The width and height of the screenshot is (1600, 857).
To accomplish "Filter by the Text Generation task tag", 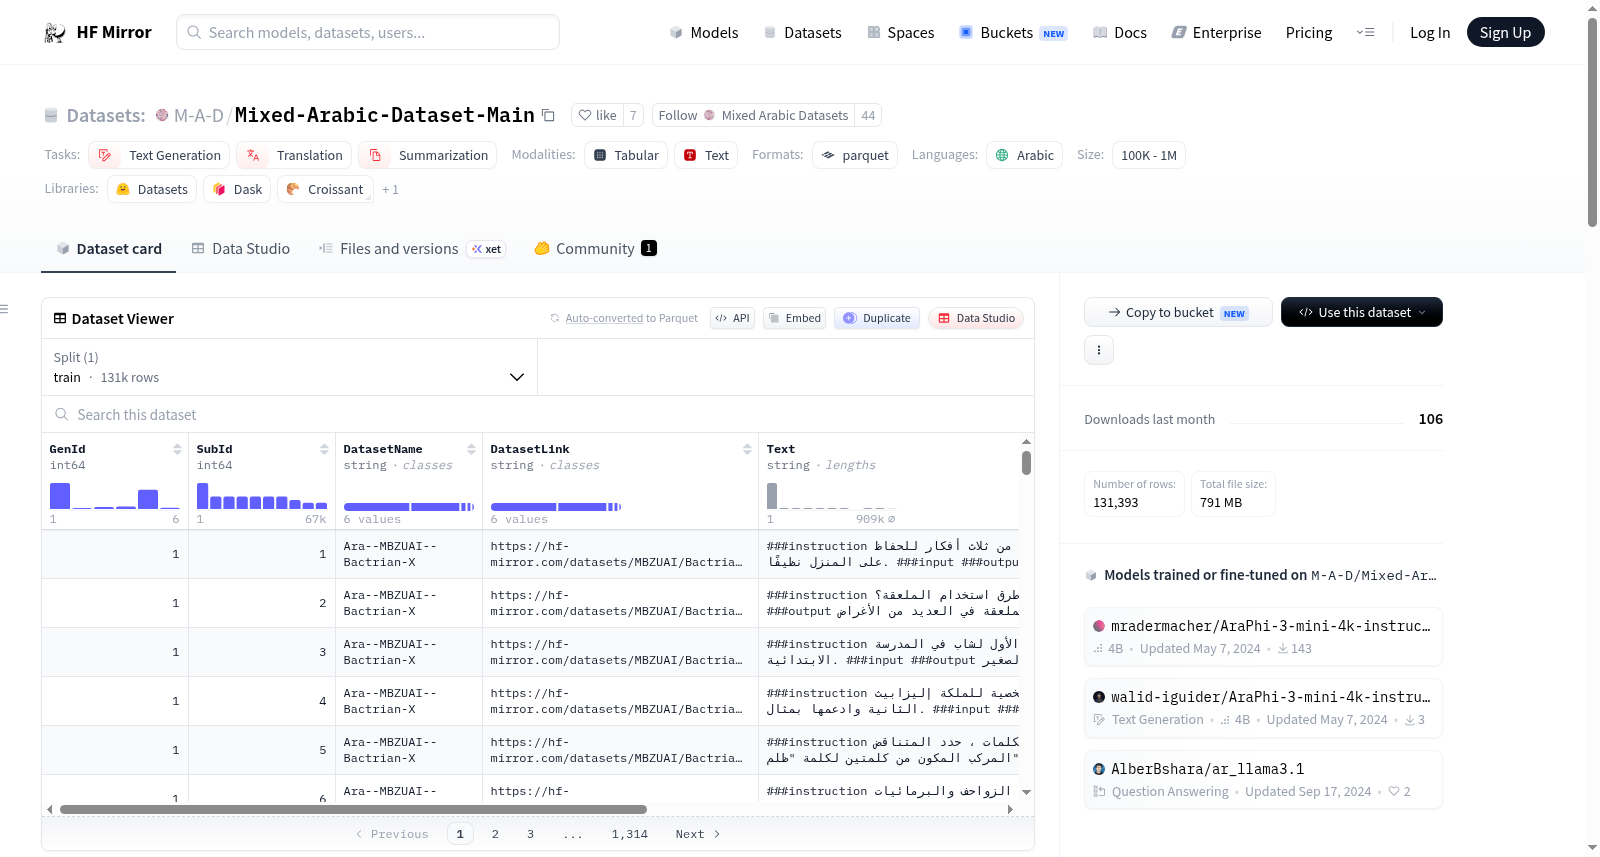I will tap(159, 155).
